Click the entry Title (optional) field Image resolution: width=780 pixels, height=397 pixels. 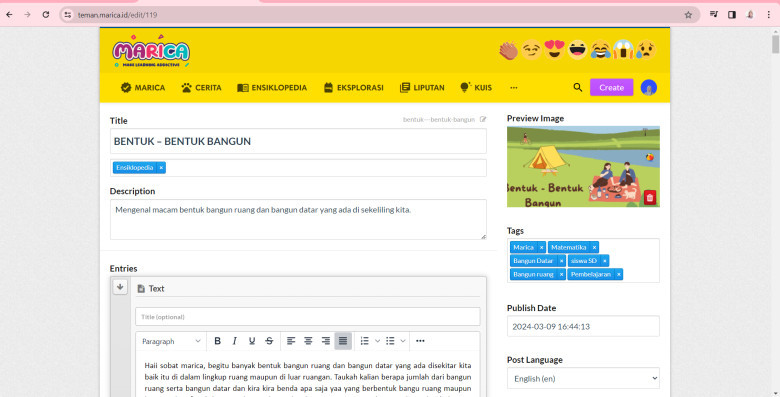coord(307,317)
